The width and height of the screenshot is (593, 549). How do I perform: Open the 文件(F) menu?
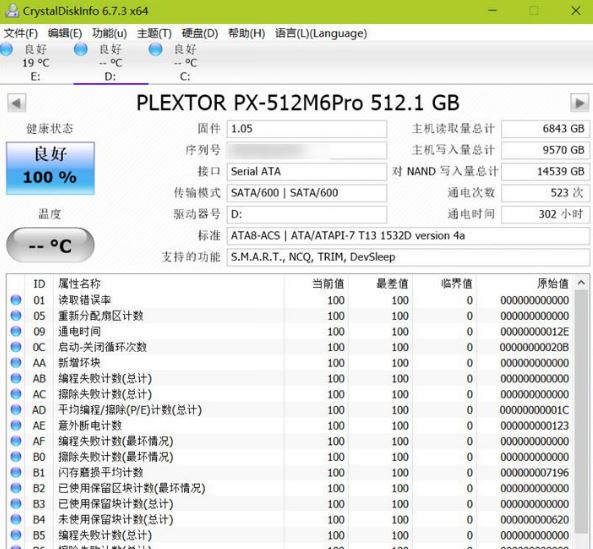21,33
